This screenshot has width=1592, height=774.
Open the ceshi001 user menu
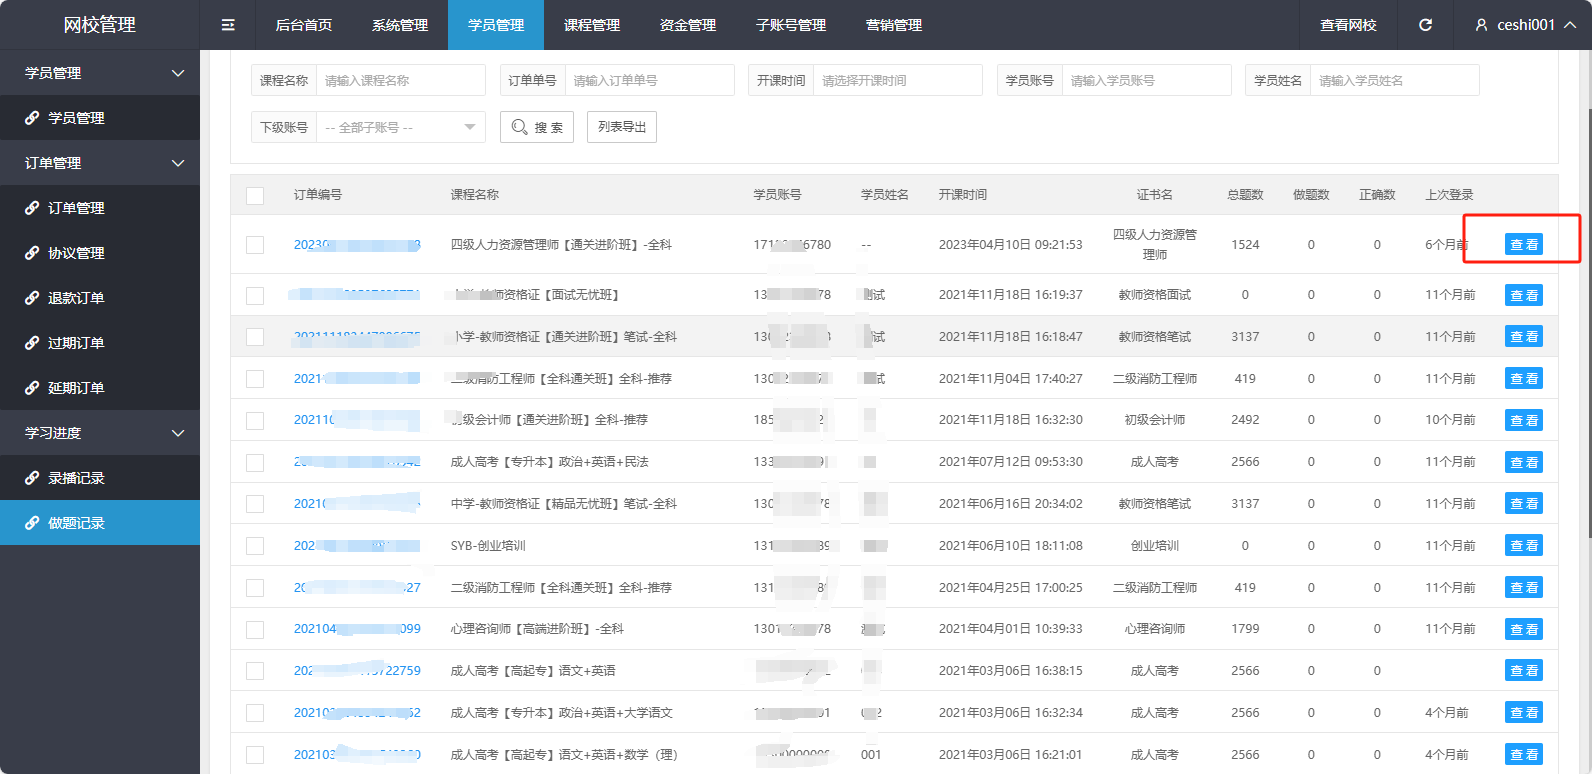coord(1526,25)
